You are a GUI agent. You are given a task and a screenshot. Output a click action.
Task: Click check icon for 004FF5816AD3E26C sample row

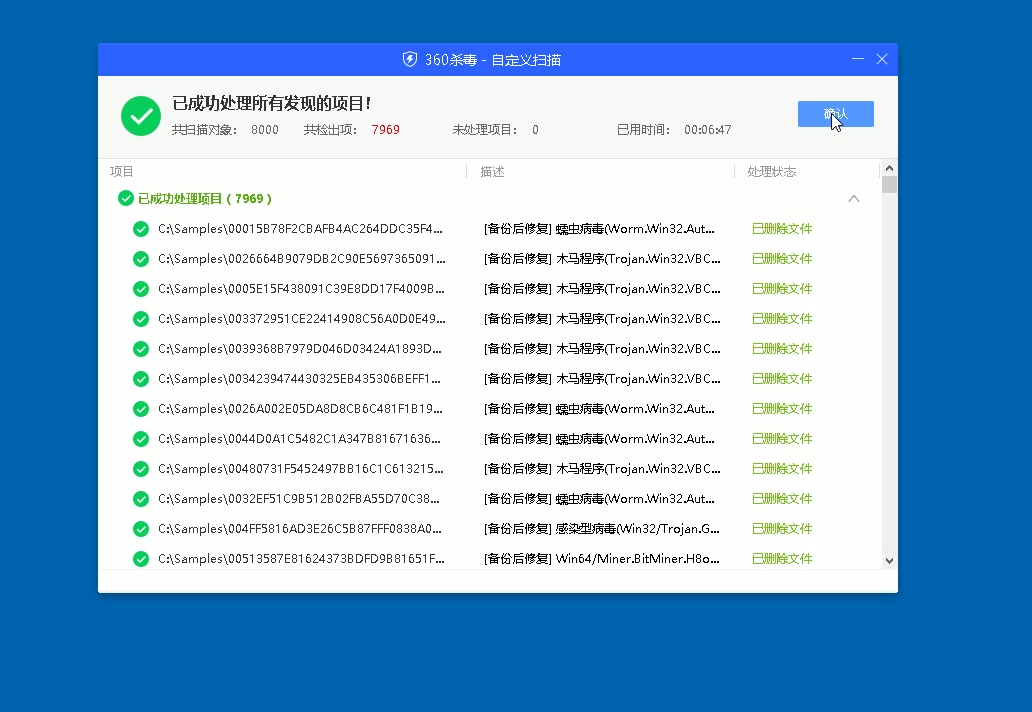(141, 529)
